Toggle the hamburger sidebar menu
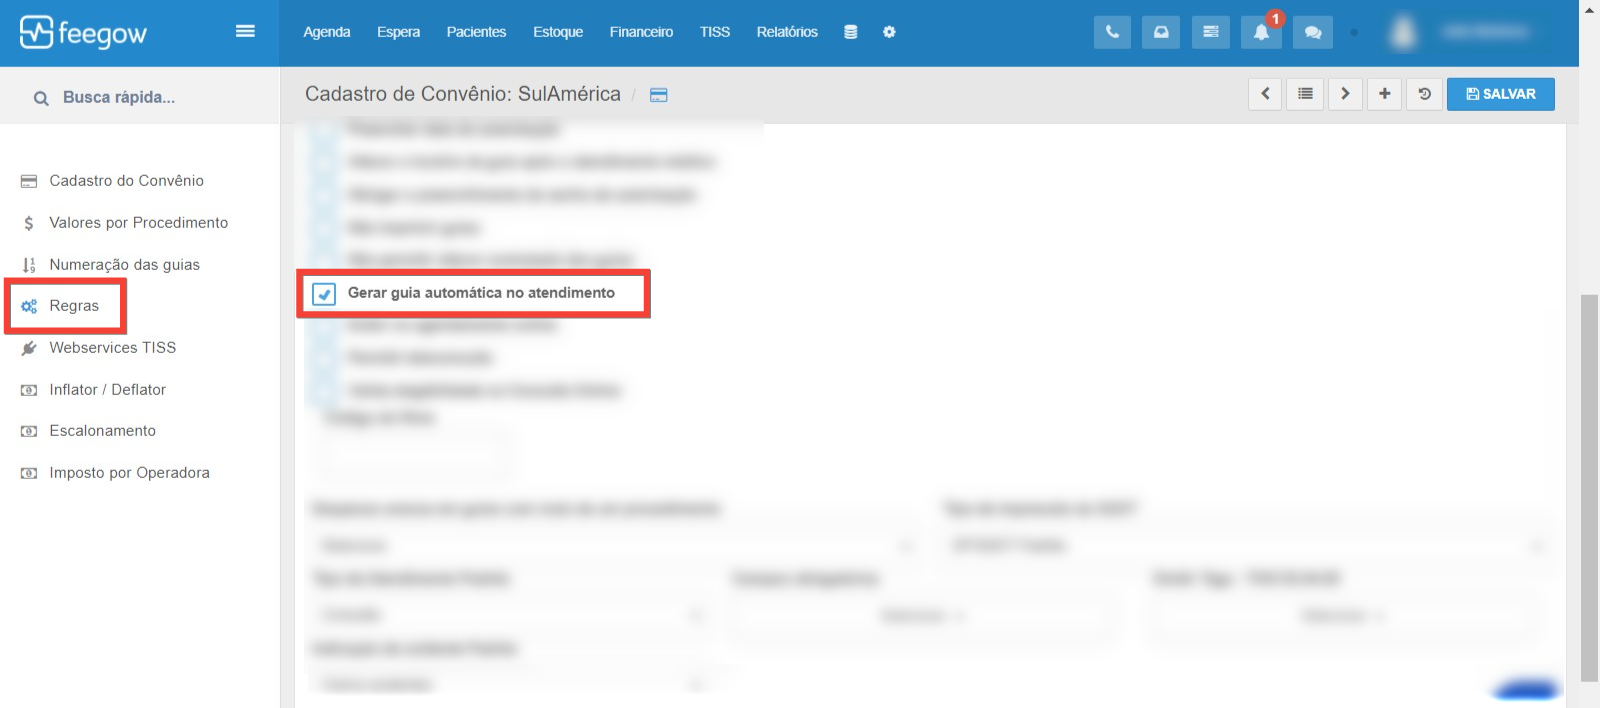 [245, 31]
